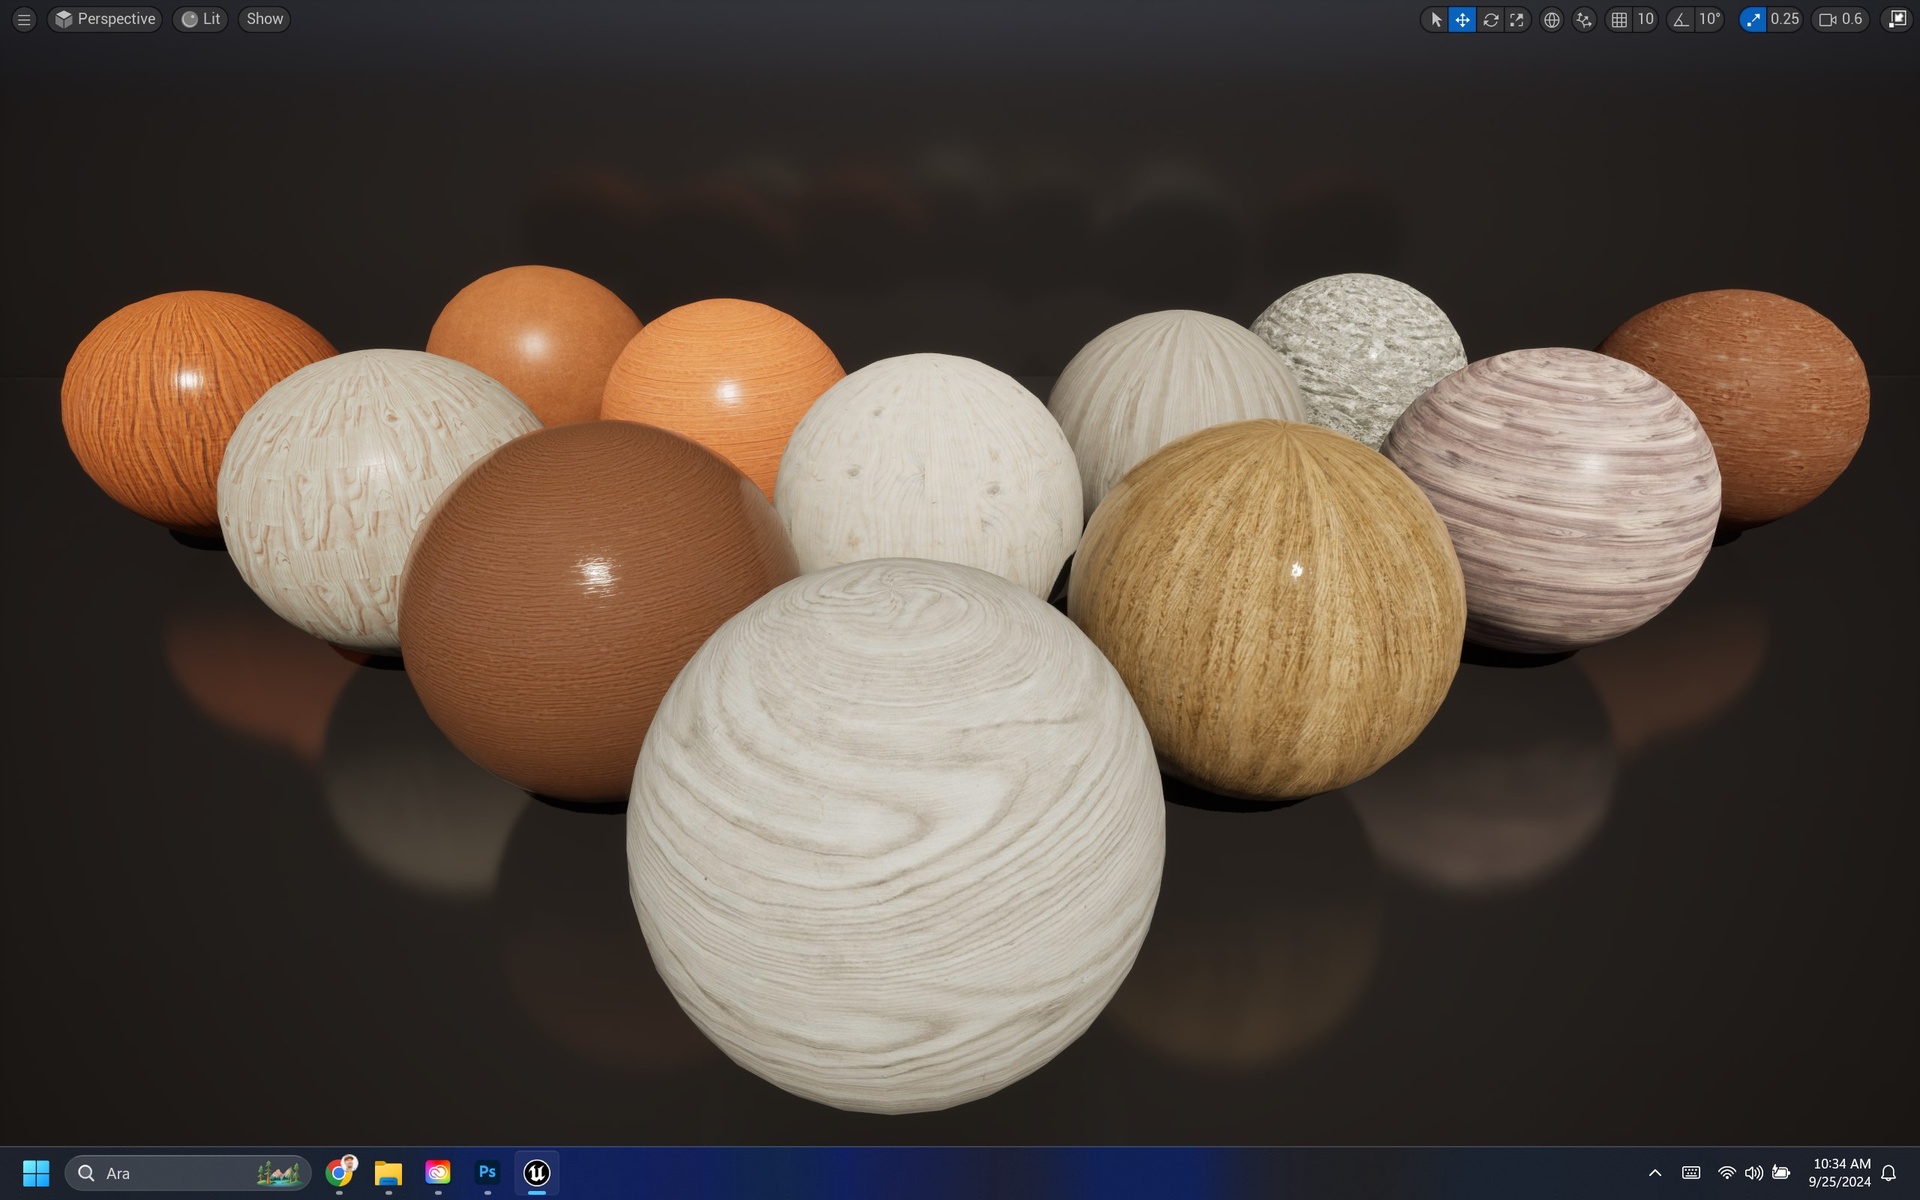Click the taskbar search box
This screenshot has height=1200, width=1920.
coord(188,1173)
